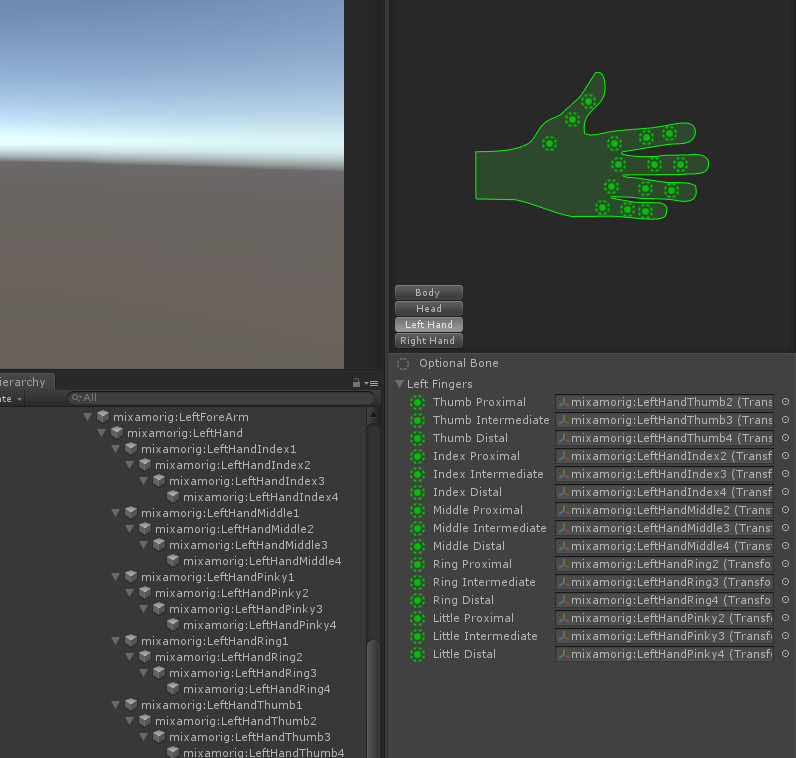Click the object picker for Thumb Distal
This screenshot has height=758, width=796.
(785, 438)
